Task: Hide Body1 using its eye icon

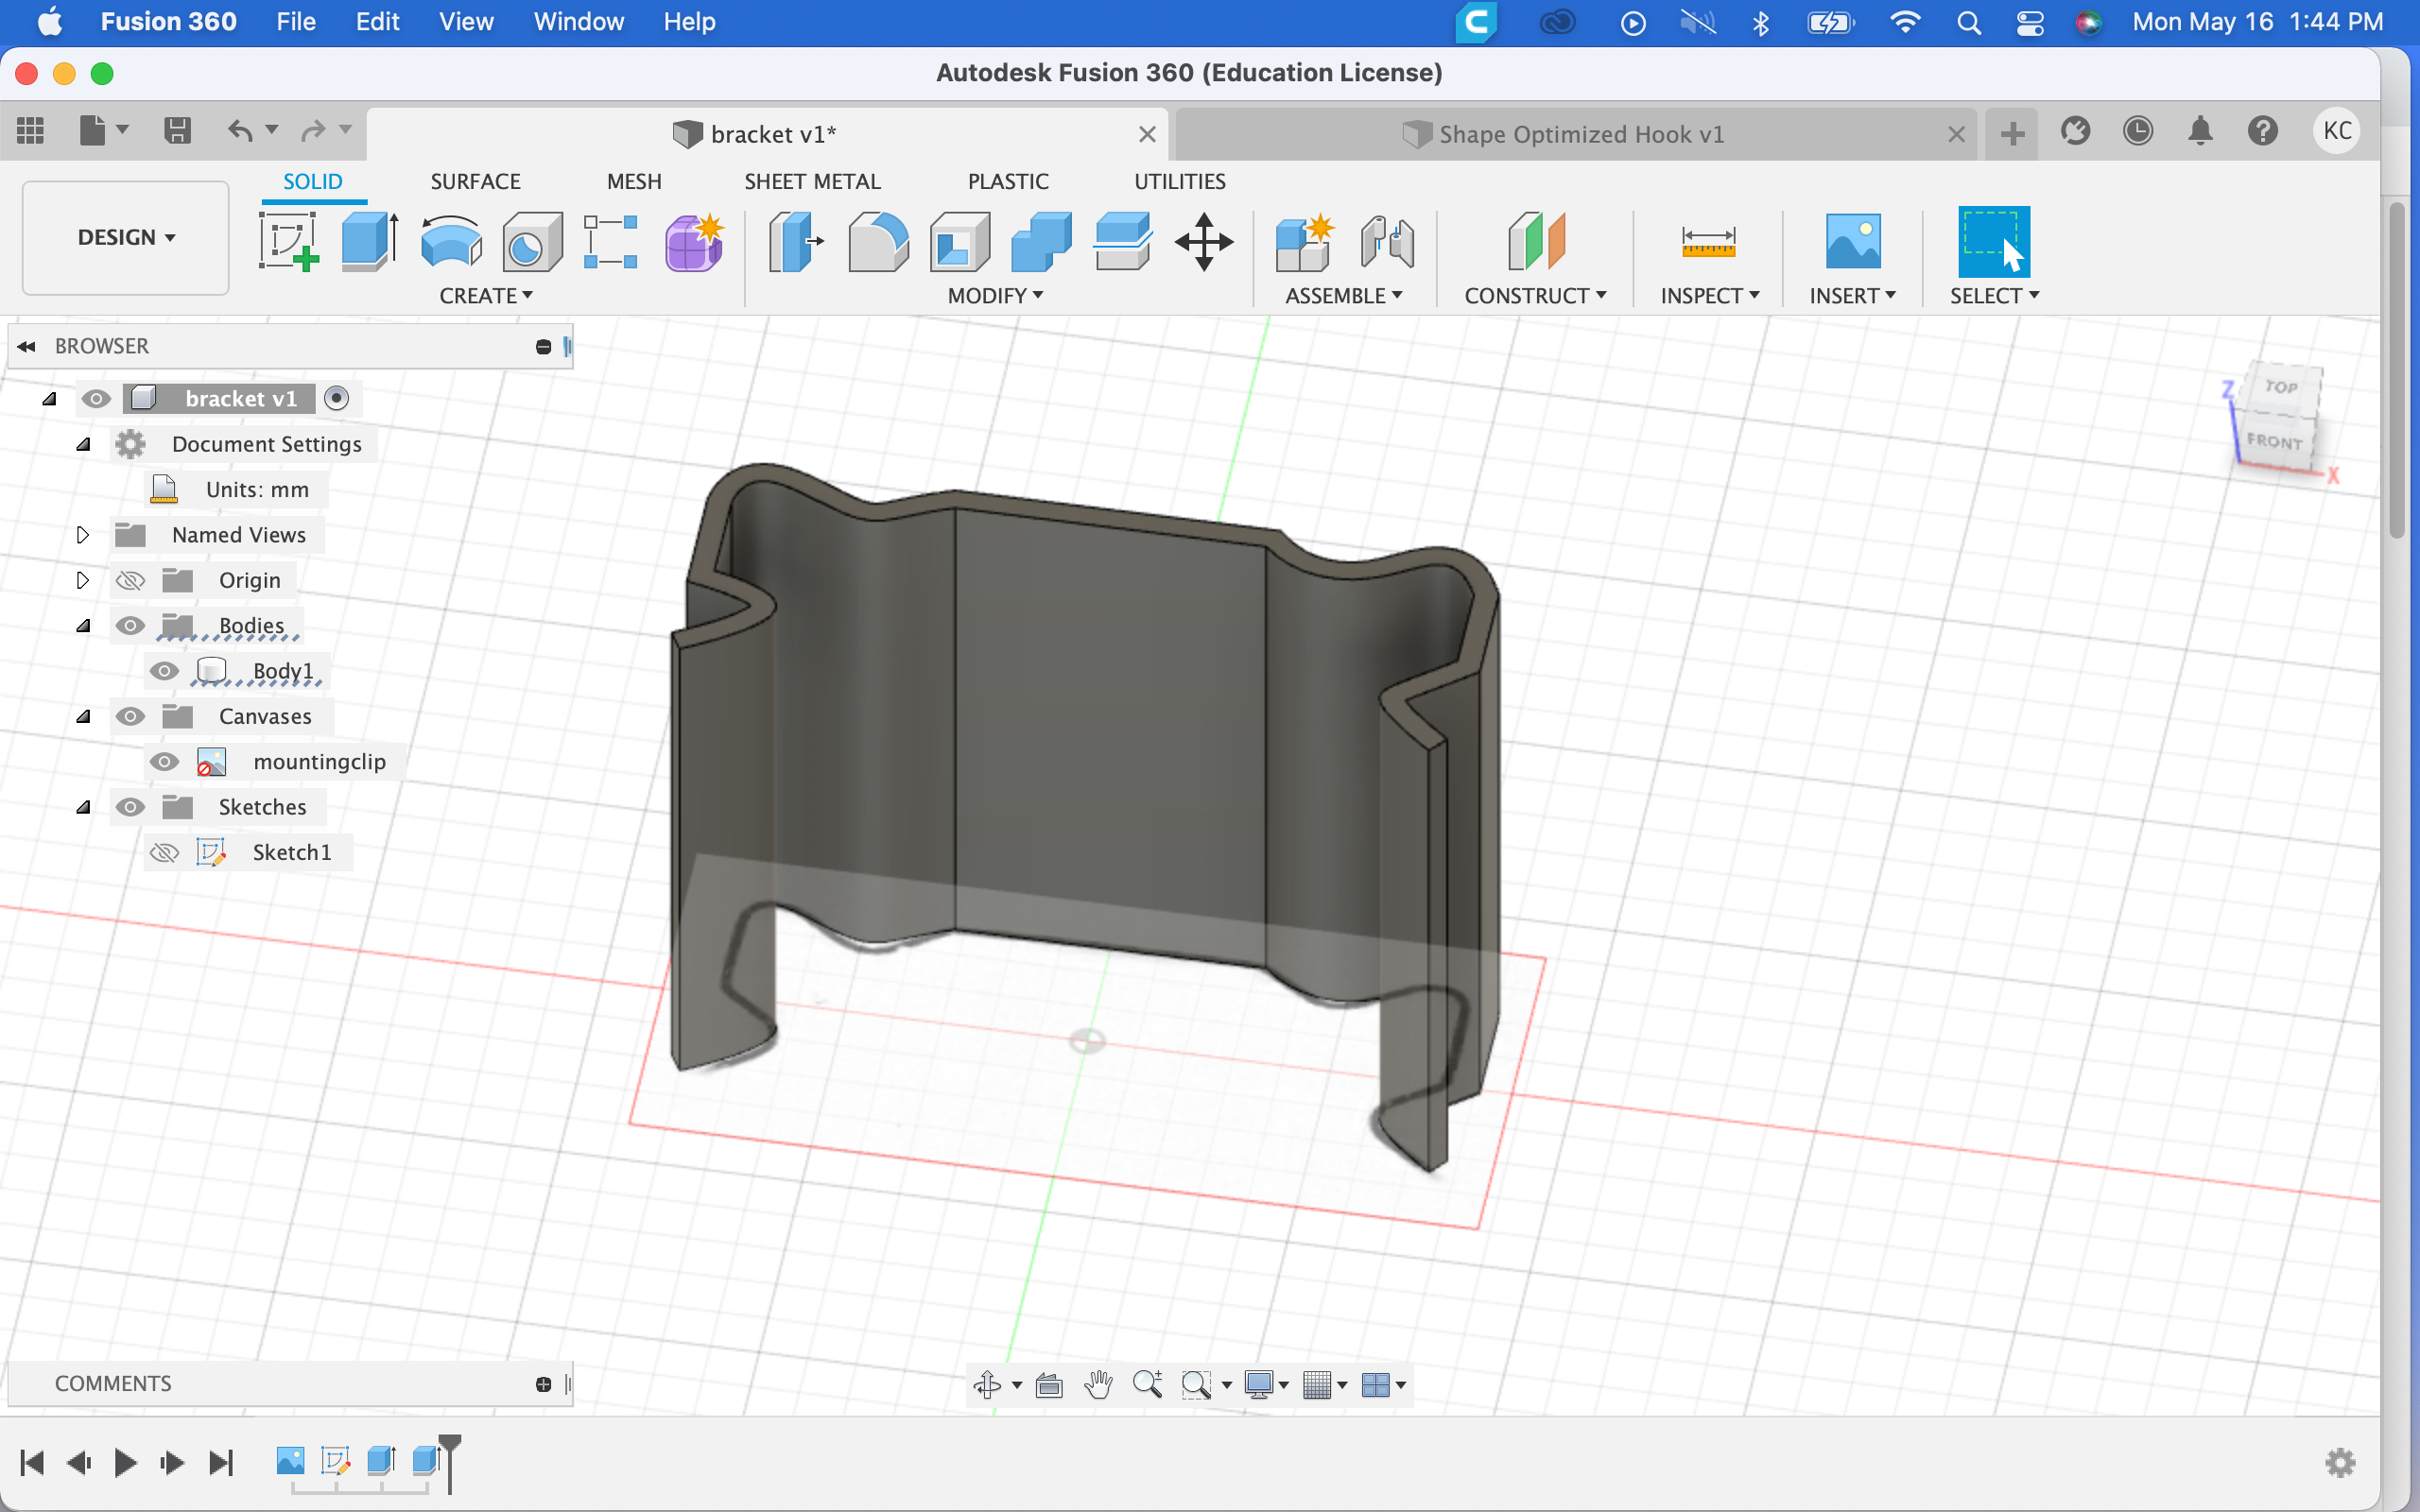Action: coord(164,671)
